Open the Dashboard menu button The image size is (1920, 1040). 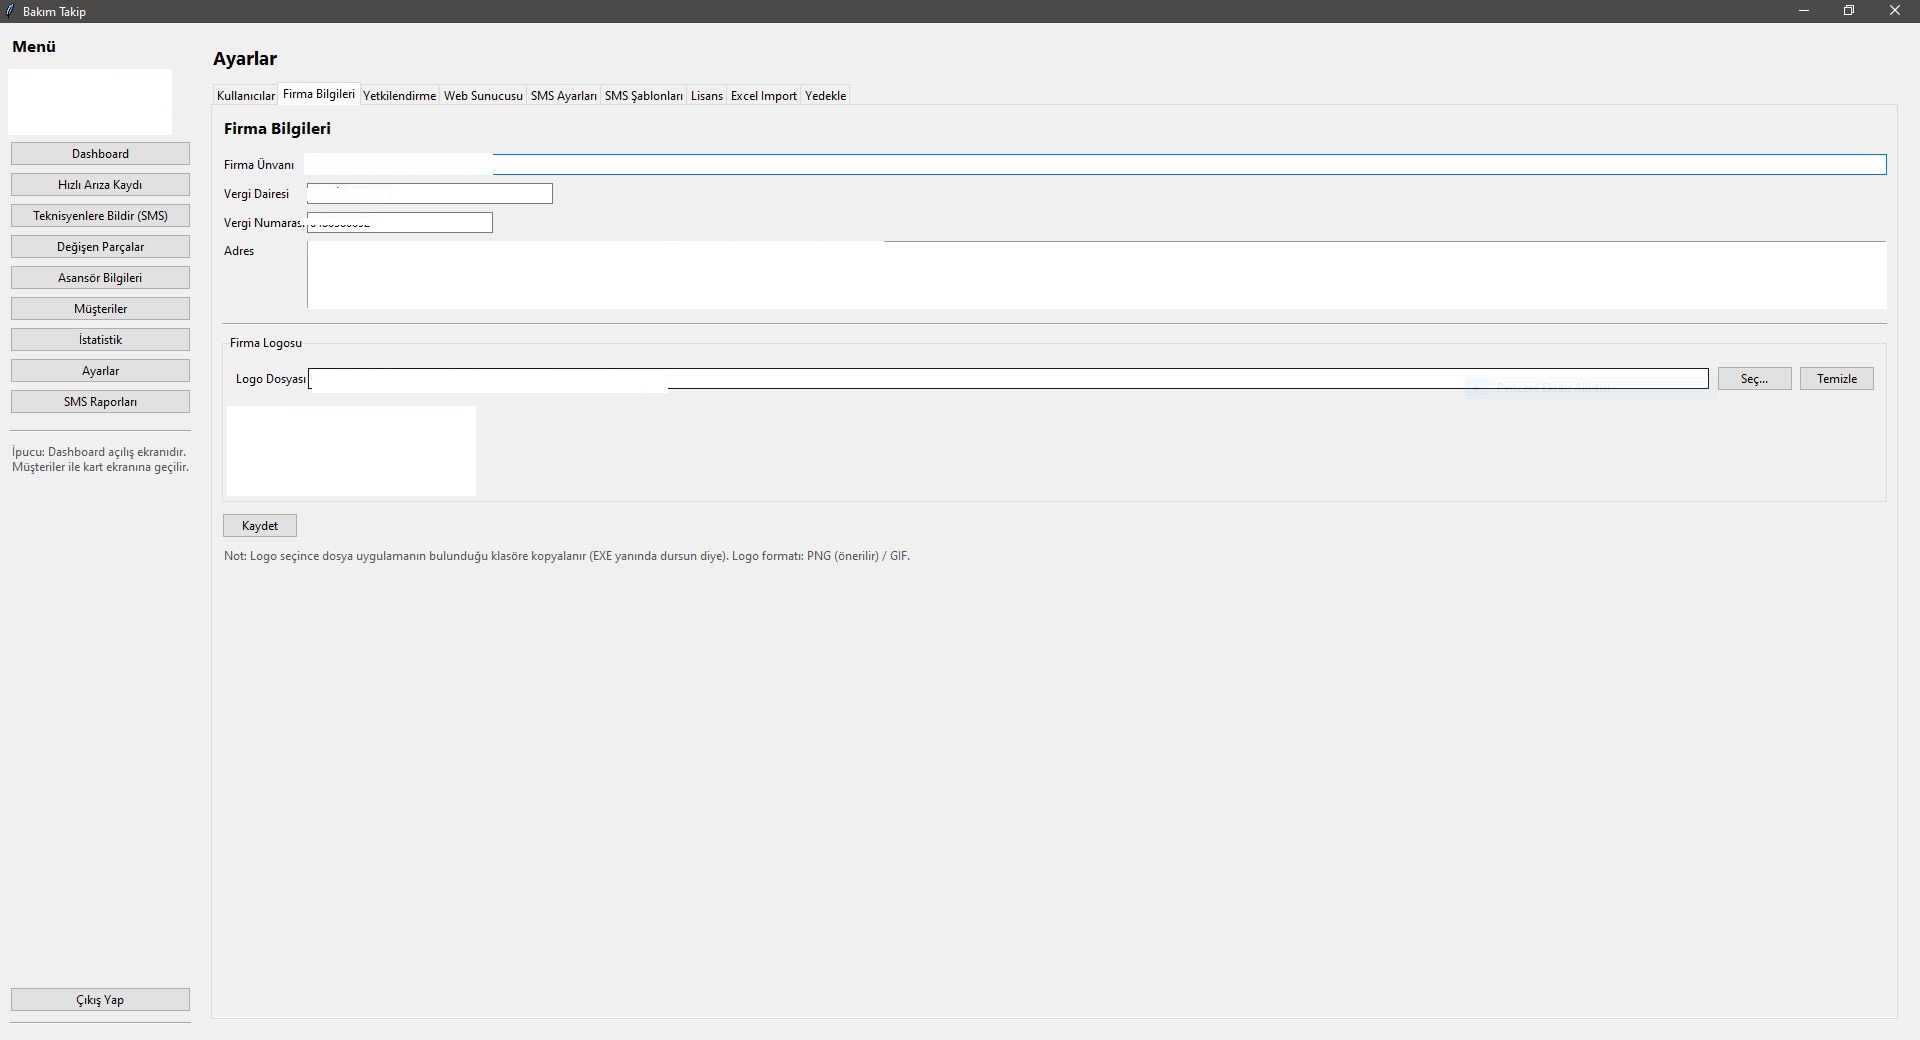pos(100,154)
